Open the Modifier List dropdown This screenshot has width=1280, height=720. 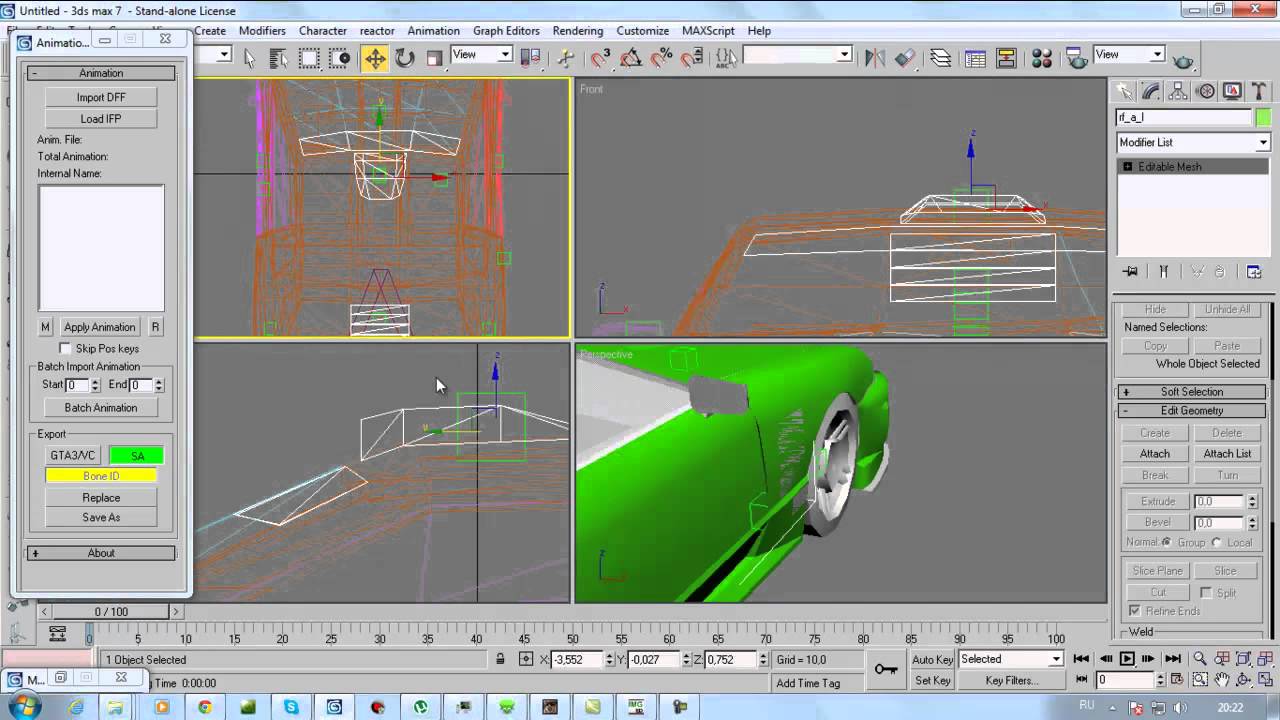1192,143
